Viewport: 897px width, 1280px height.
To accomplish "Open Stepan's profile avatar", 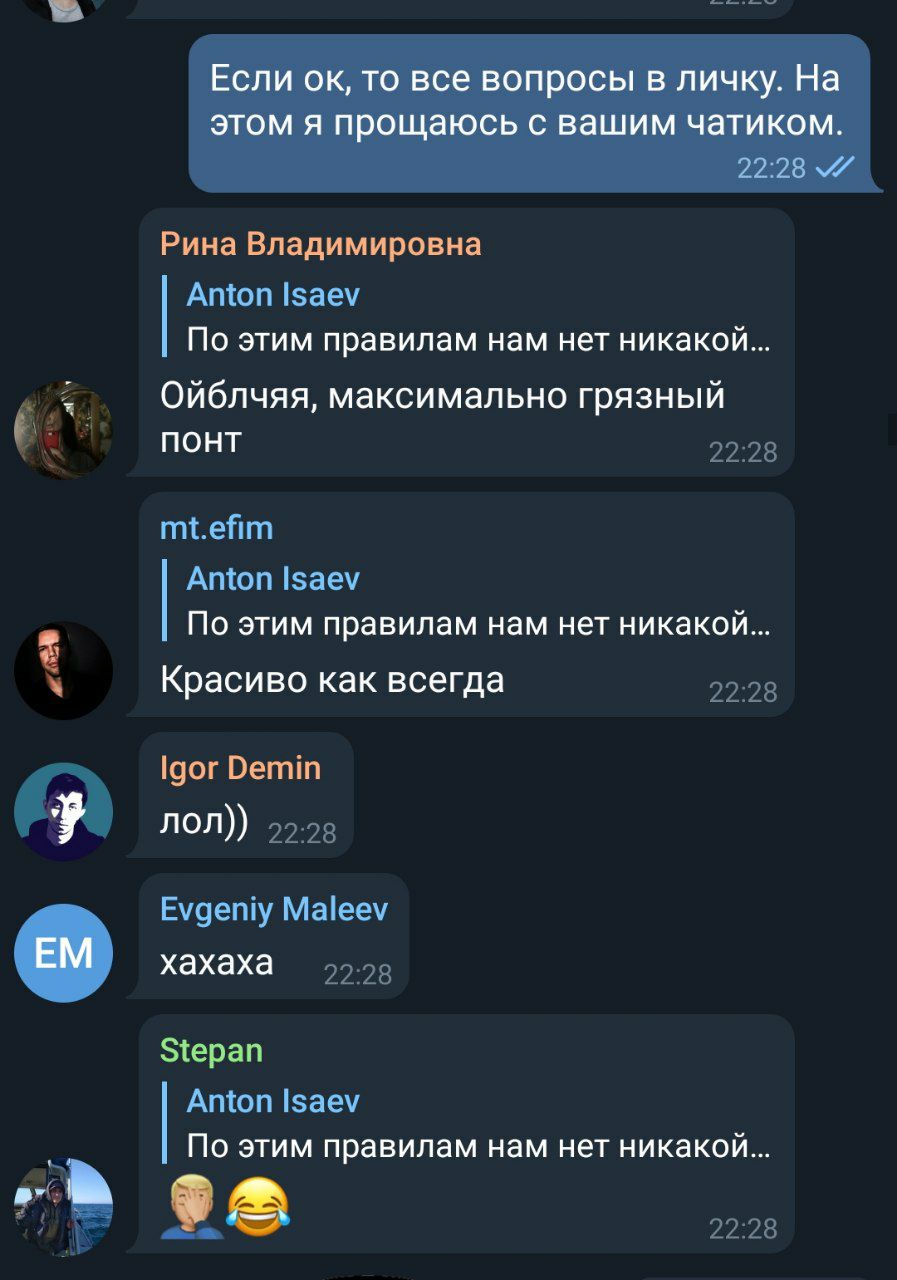I will [63, 1207].
